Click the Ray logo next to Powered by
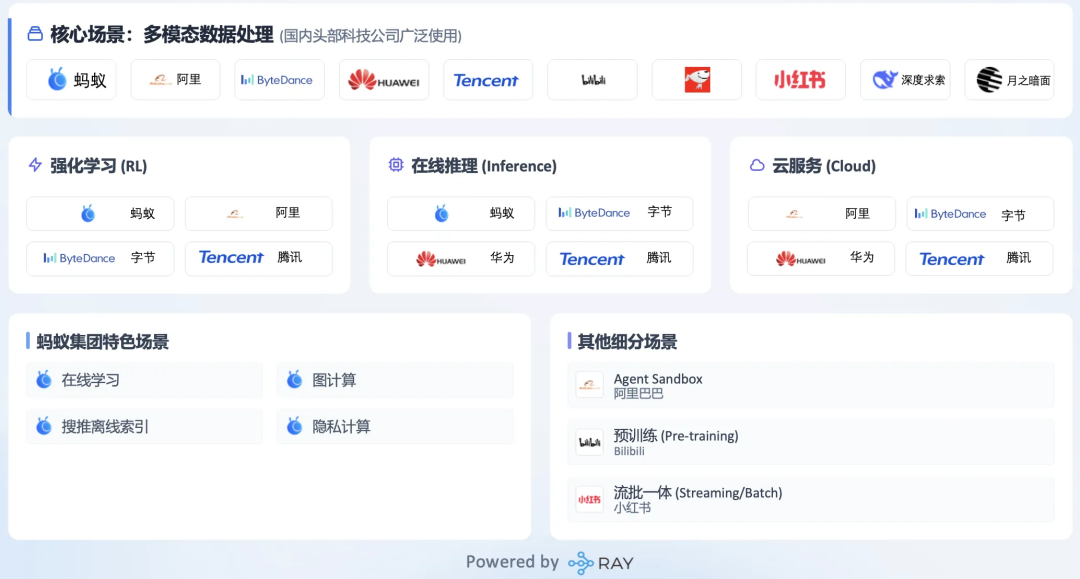 601,563
